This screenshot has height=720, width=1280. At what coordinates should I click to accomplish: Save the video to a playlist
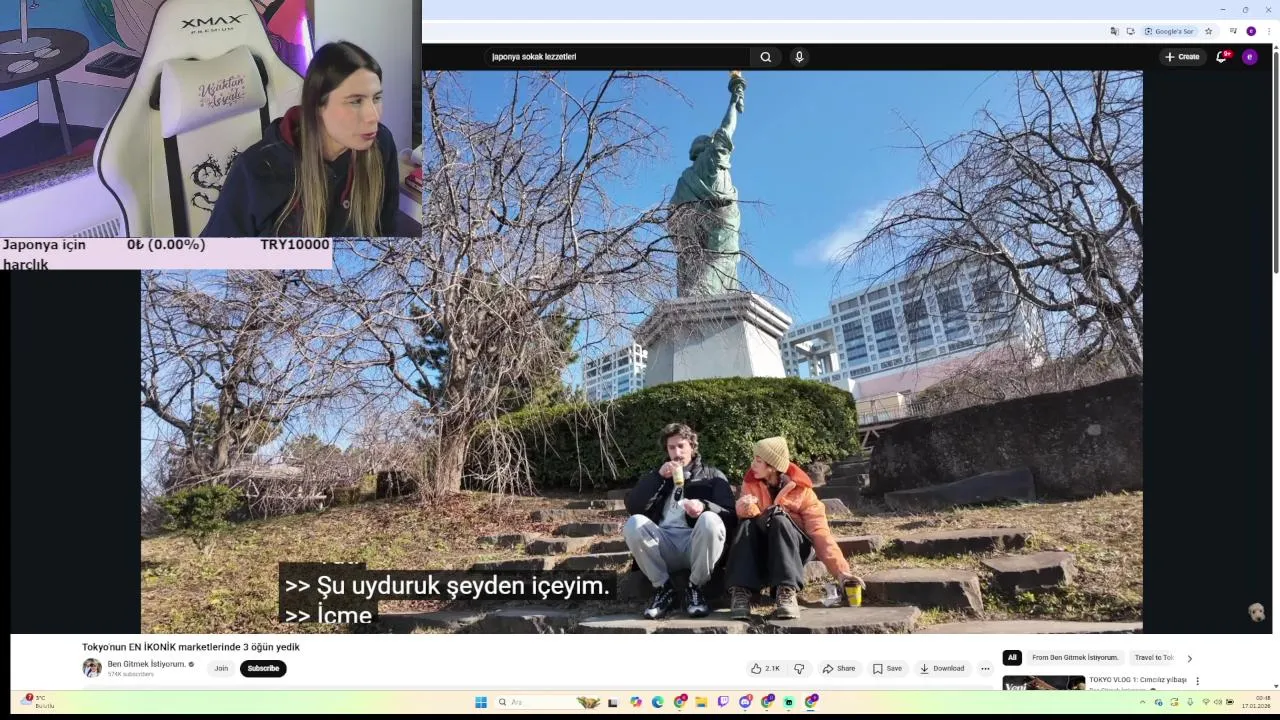pyautogui.click(x=887, y=668)
